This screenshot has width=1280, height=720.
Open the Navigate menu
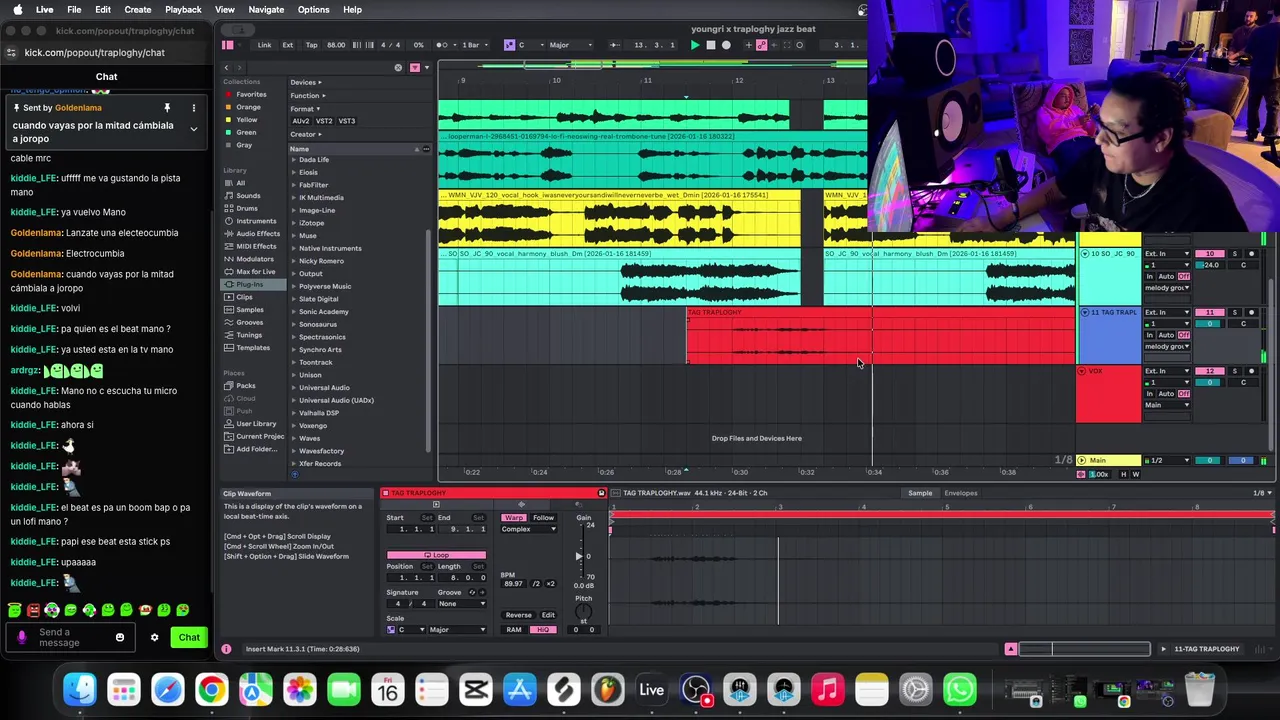click(x=266, y=9)
